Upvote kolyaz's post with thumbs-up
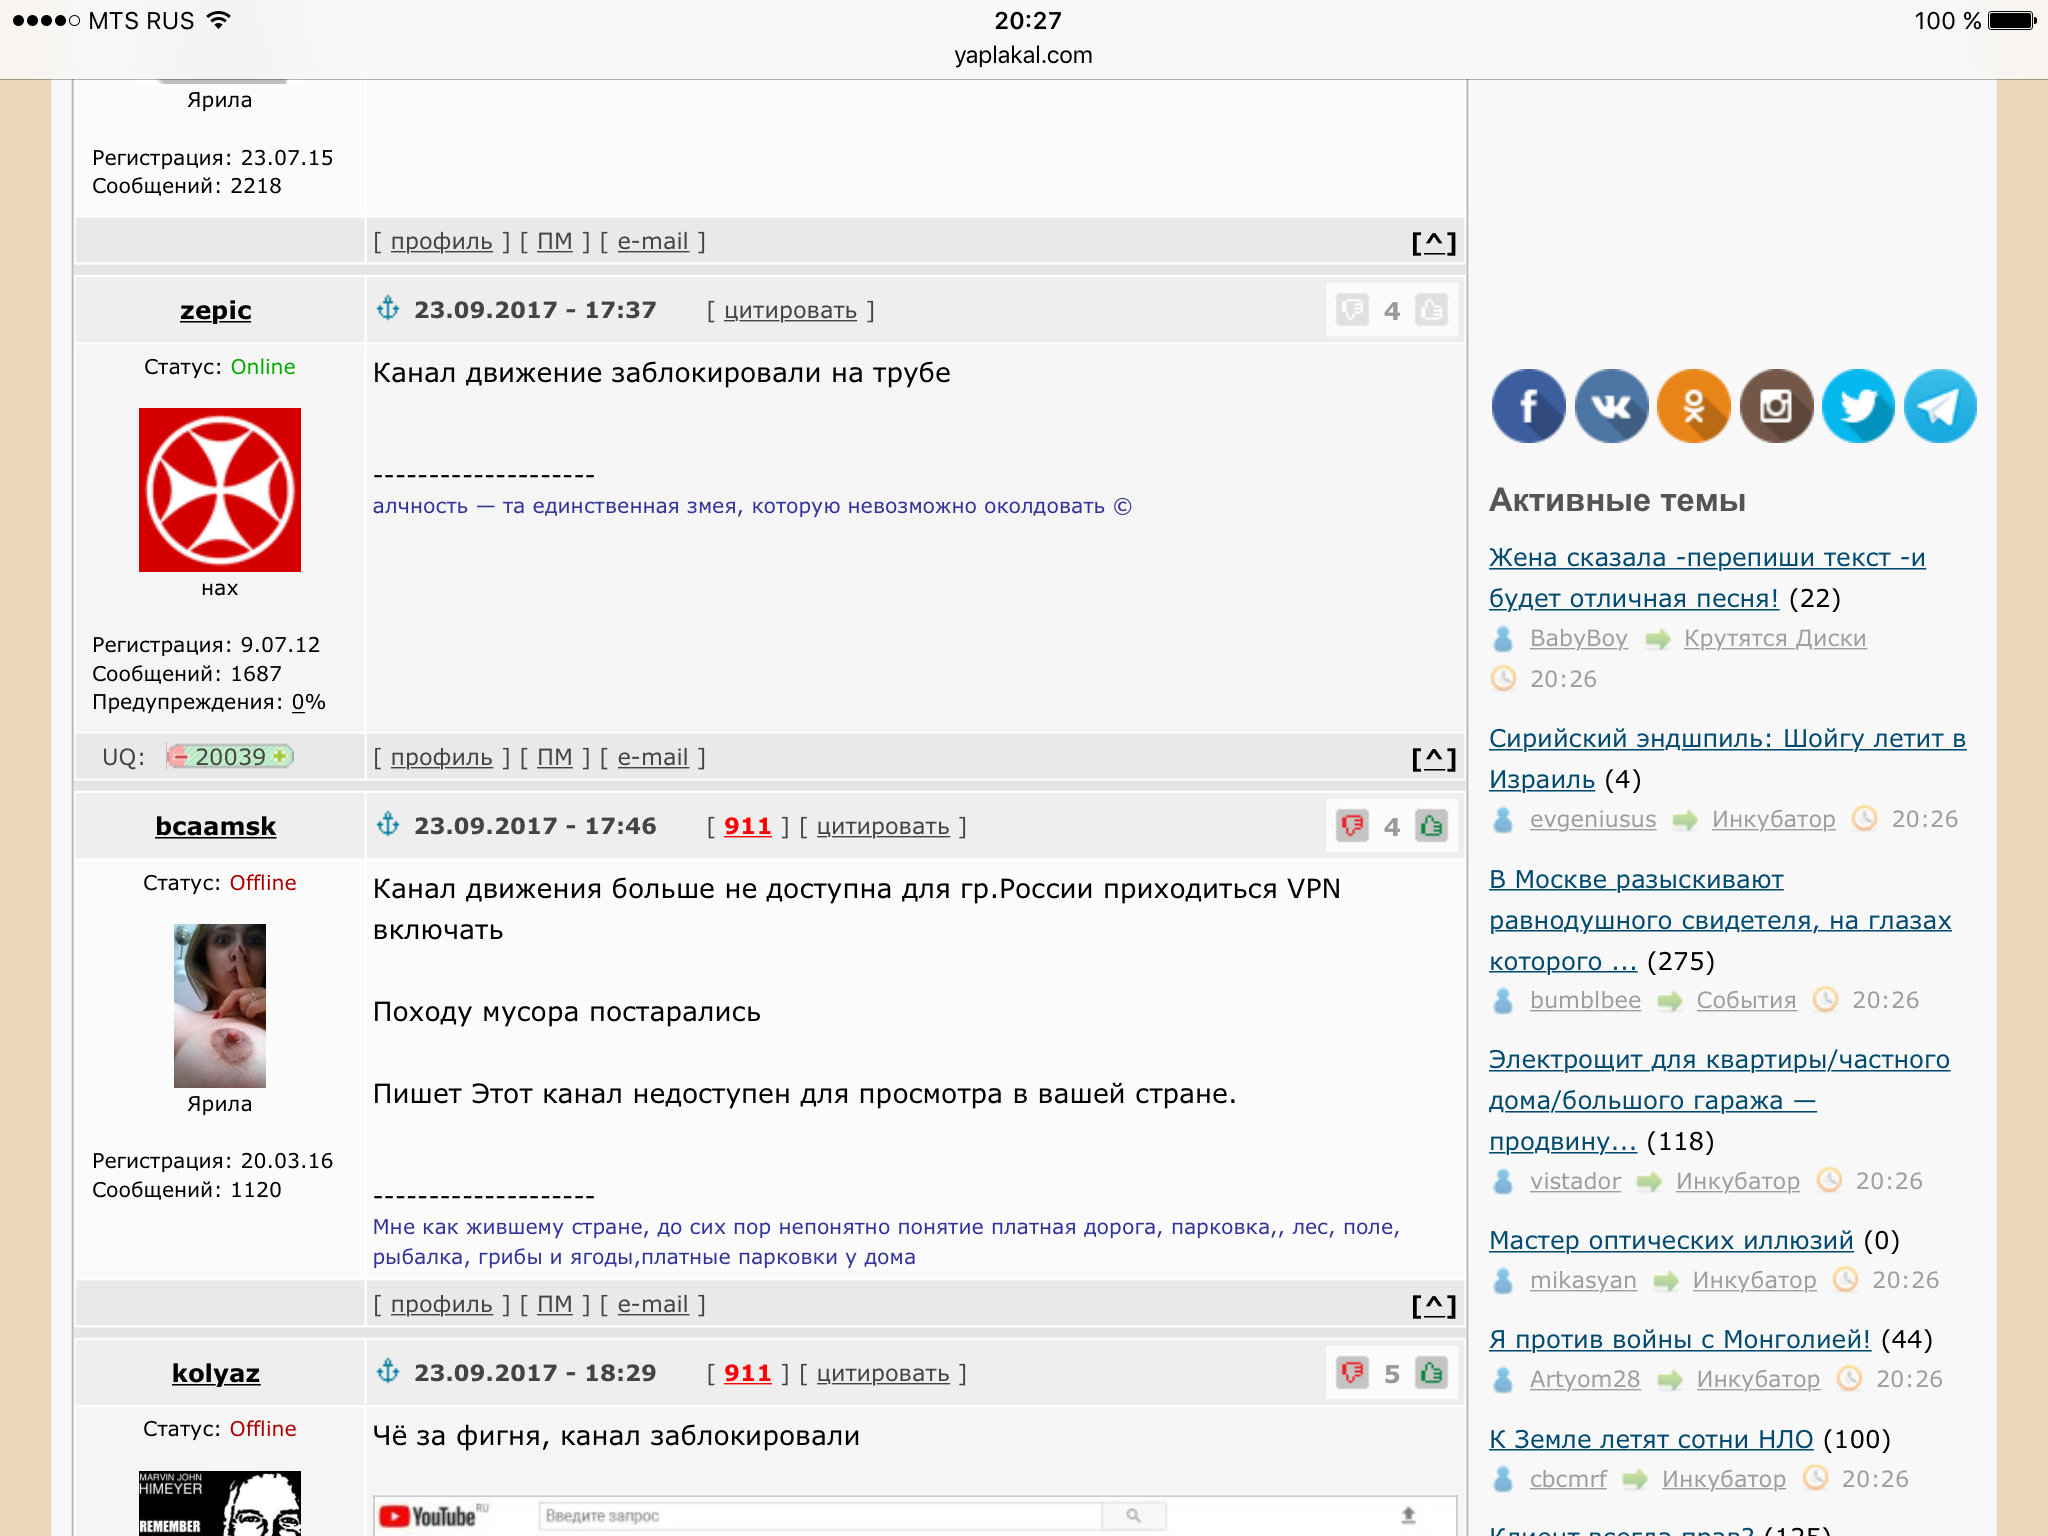2048x1536 pixels. pyautogui.click(x=1432, y=1373)
